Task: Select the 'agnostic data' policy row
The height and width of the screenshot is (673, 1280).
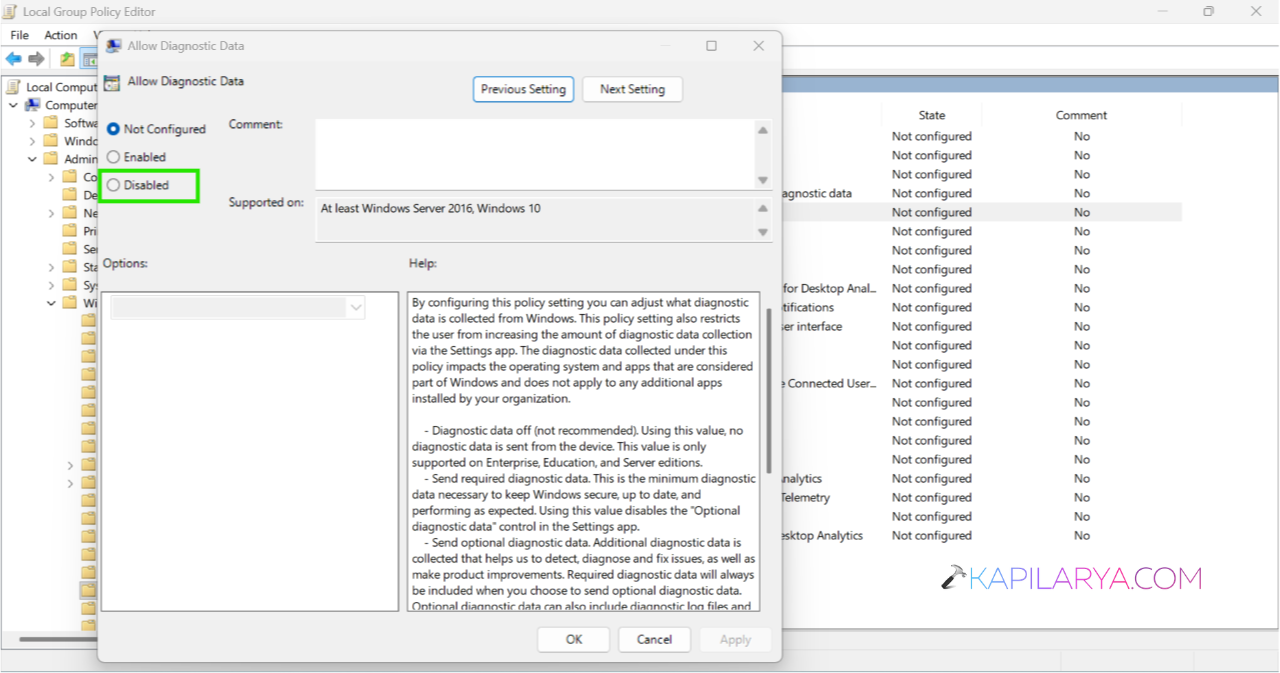Action: tap(980, 193)
